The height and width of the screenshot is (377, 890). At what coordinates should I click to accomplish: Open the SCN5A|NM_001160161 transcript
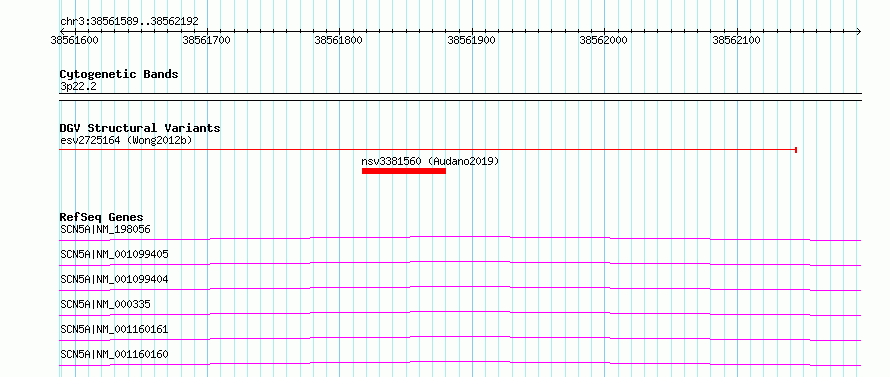pos(114,329)
